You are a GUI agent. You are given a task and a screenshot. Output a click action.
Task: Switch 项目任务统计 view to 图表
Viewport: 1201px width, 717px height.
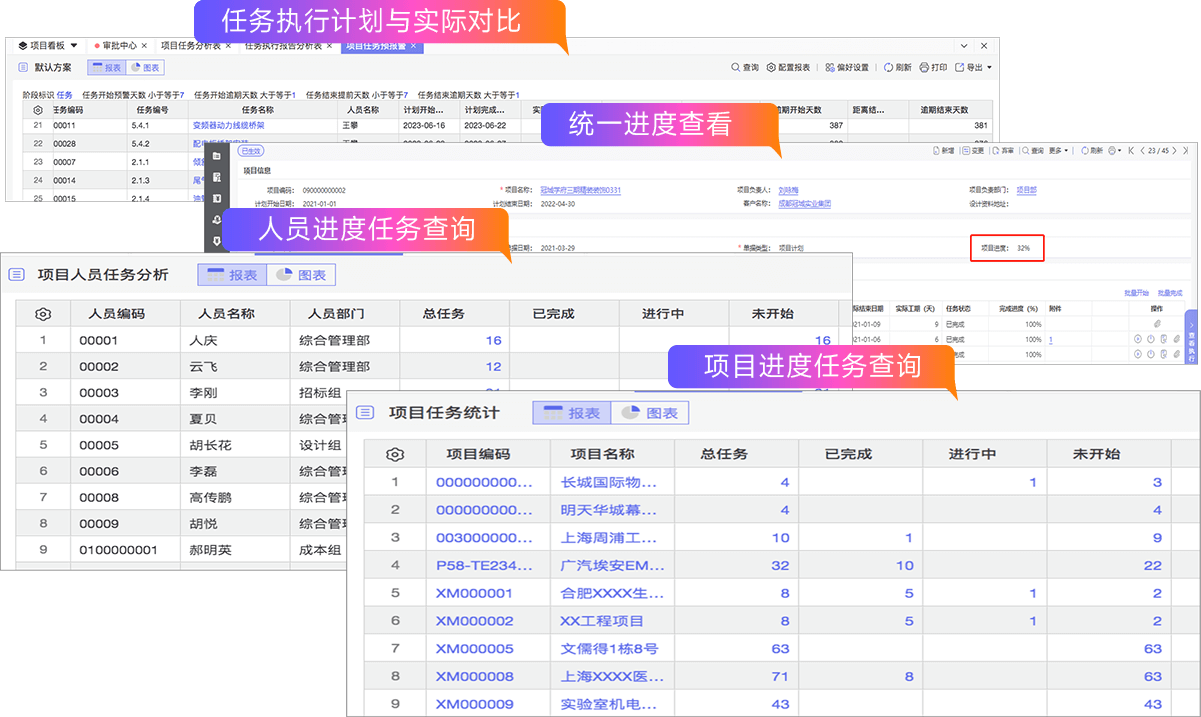pyautogui.click(x=650, y=413)
